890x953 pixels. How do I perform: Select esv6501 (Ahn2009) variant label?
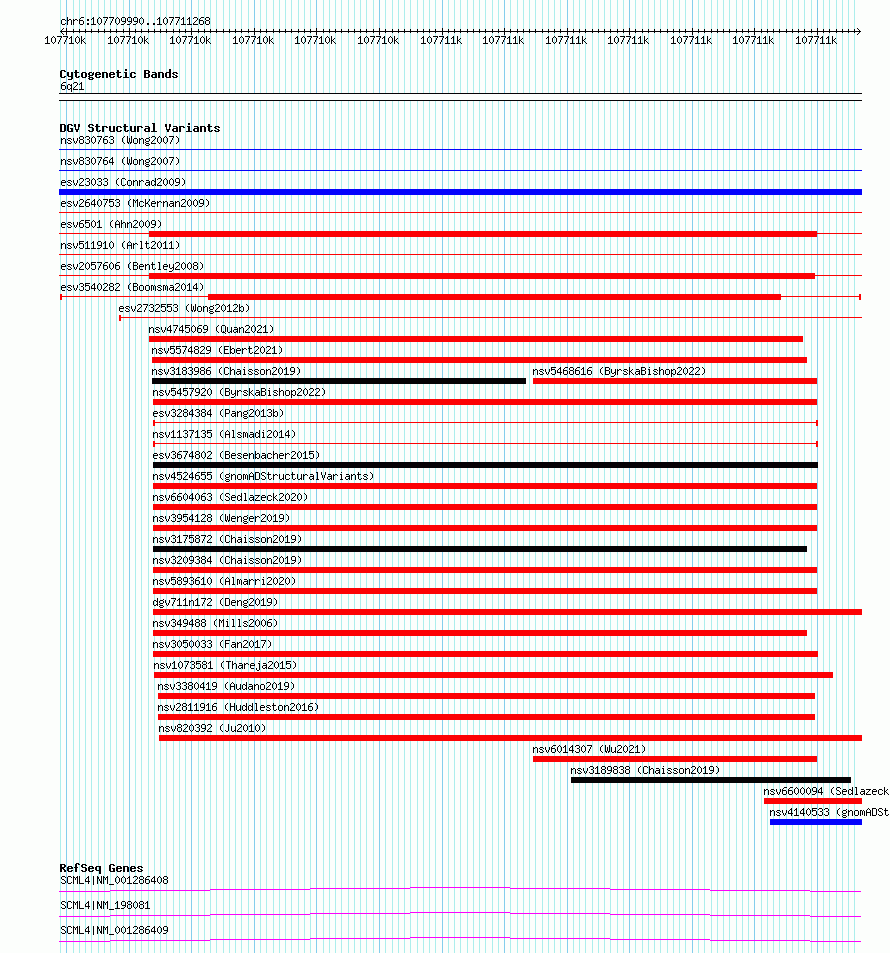[x=111, y=224]
